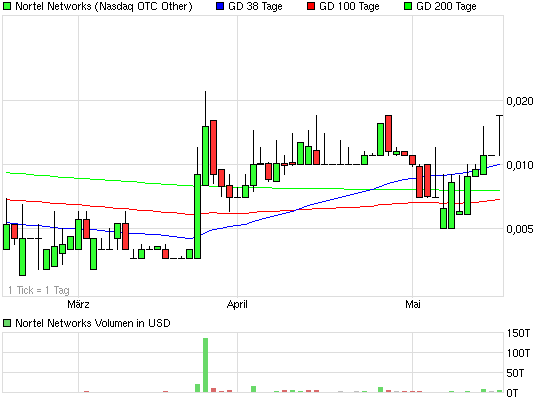
Task: Select the 'GD 100 Tage' legend text
Action: 349,6
